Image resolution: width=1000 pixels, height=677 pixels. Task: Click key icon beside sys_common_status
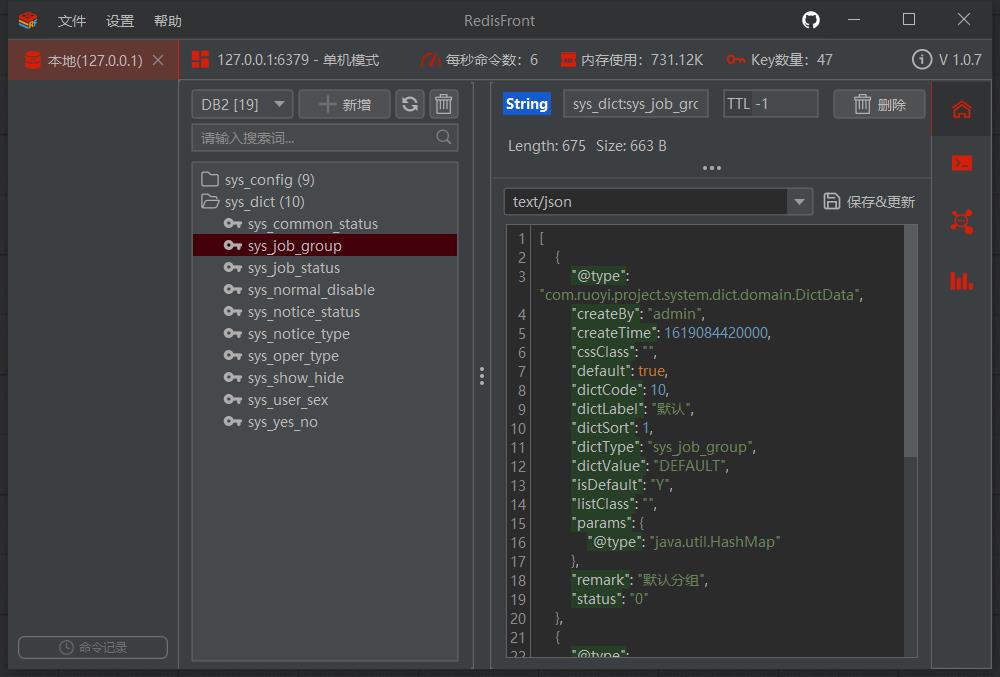click(233, 224)
